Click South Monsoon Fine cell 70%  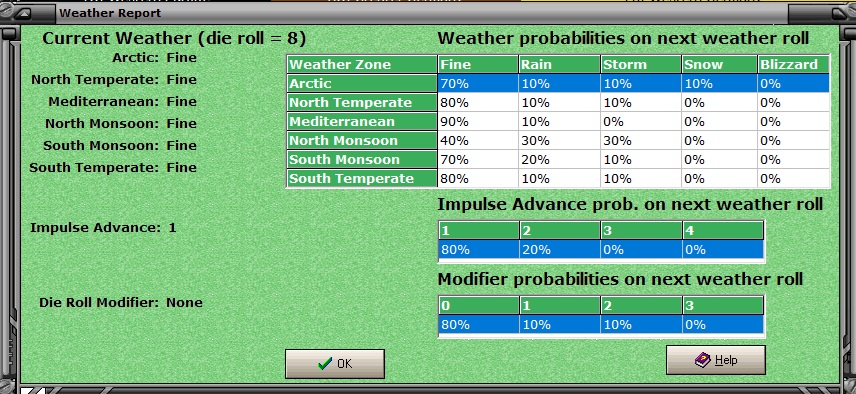(x=478, y=160)
